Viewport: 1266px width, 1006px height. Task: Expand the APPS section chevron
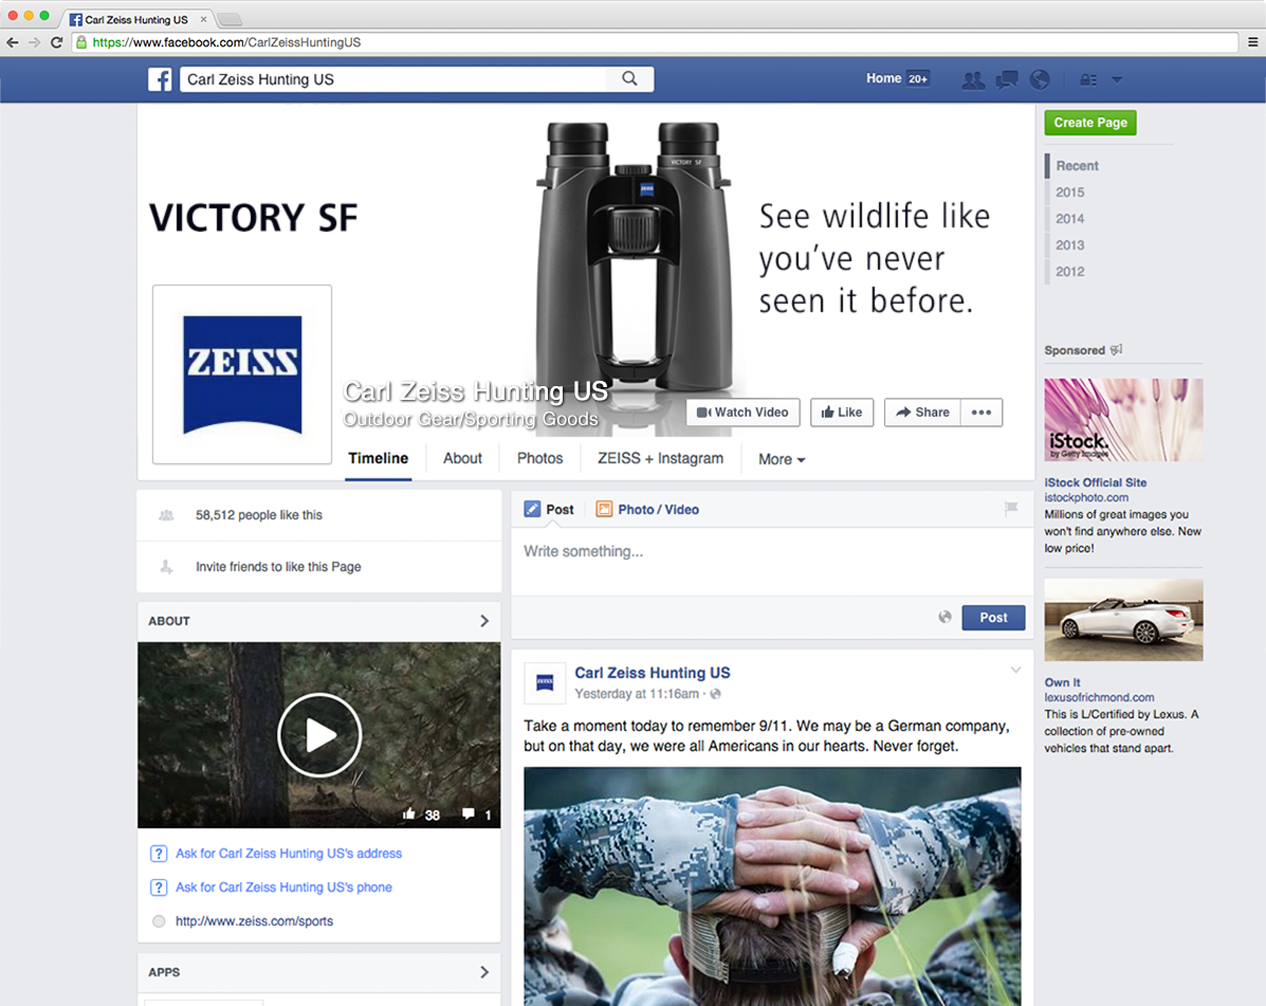coord(484,972)
